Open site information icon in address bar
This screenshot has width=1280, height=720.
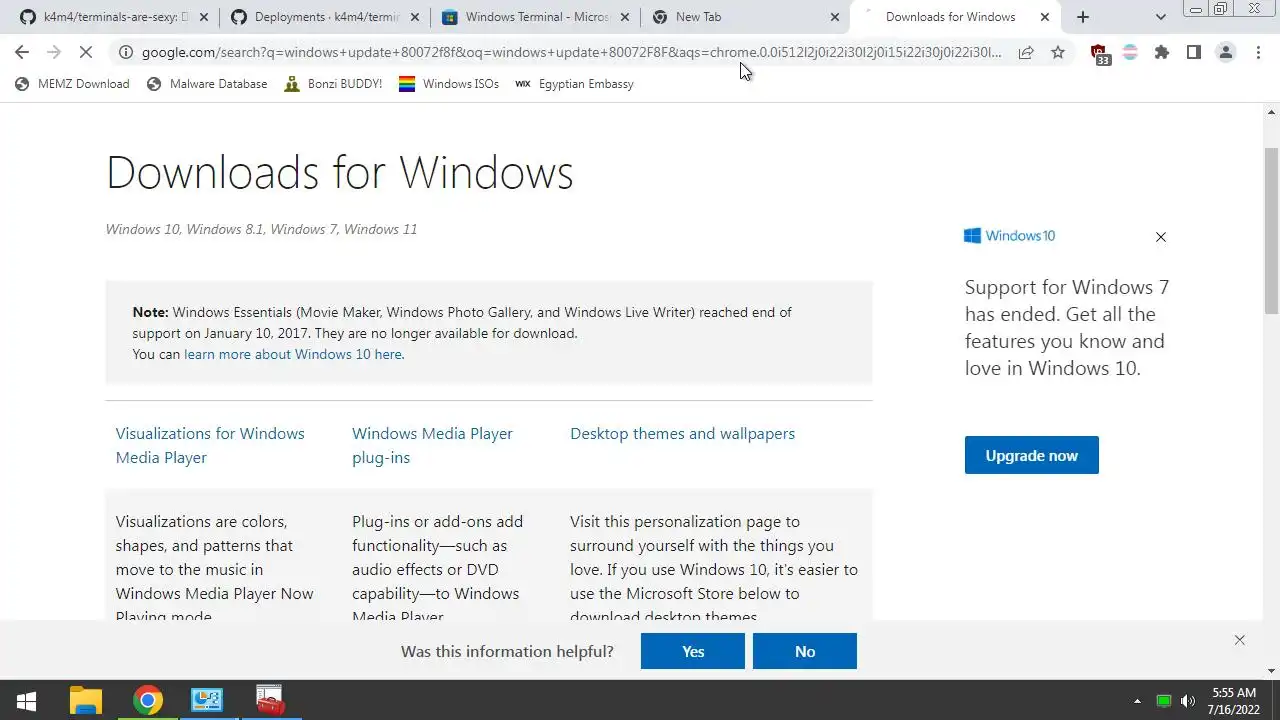point(124,52)
